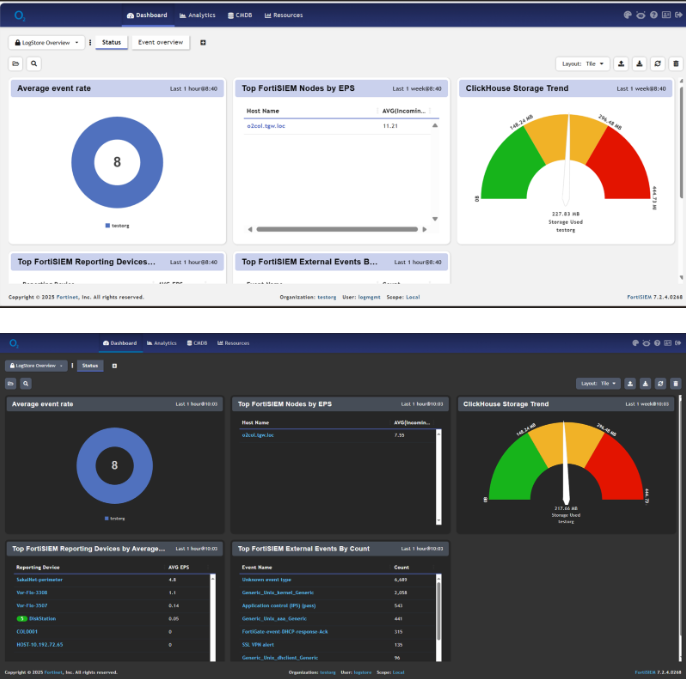Open the user profile card icon in the dark dashboard header
686x679 pixels.
668,343
